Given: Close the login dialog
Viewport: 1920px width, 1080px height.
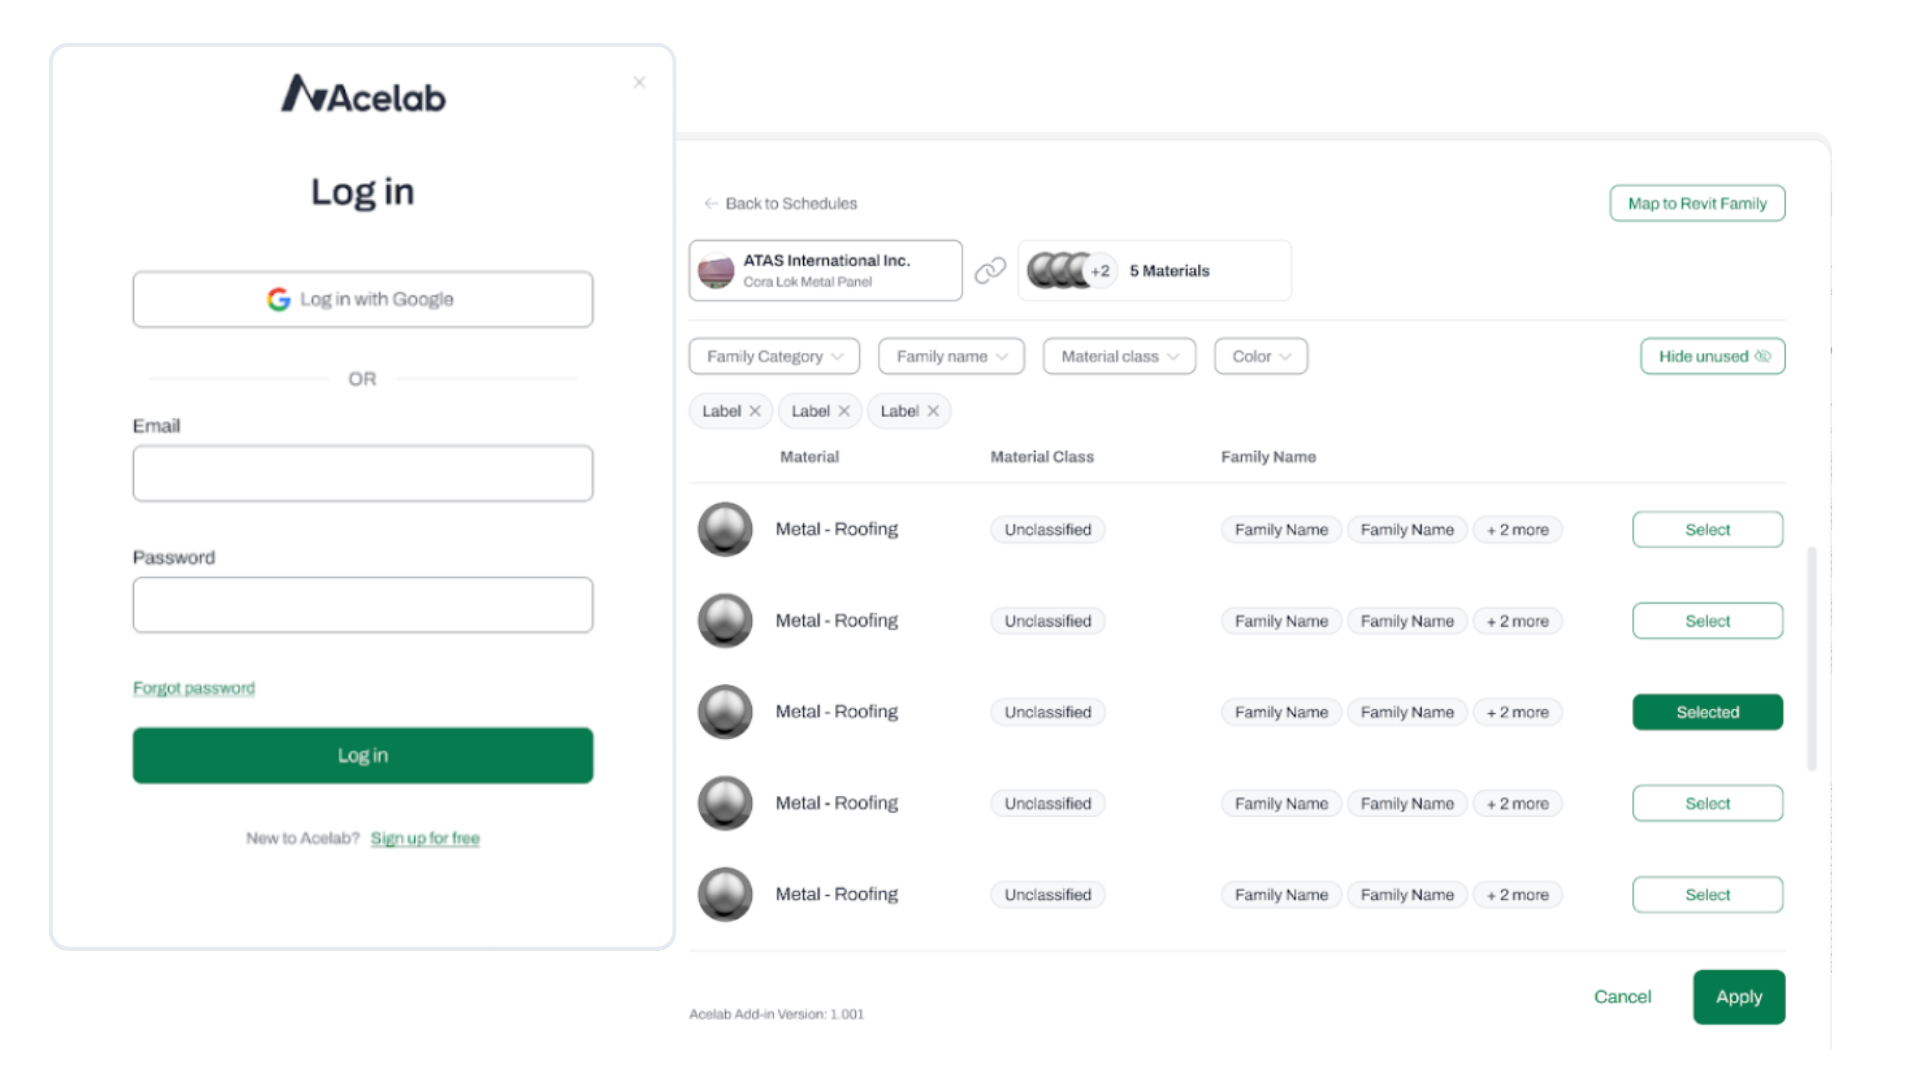Looking at the screenshot, I should 639,82.
